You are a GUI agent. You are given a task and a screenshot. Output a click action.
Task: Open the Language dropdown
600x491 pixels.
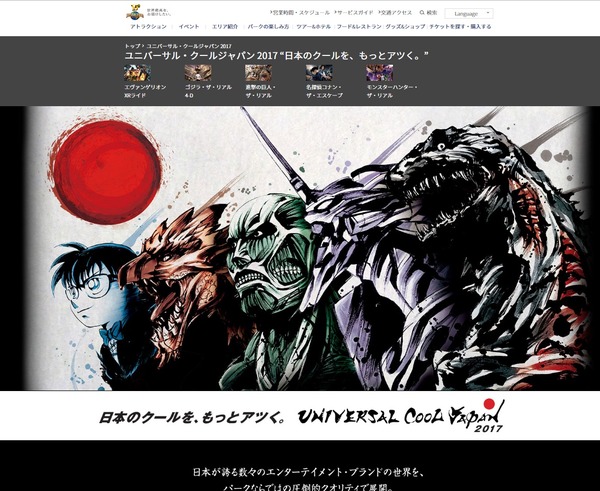point(469,13)
